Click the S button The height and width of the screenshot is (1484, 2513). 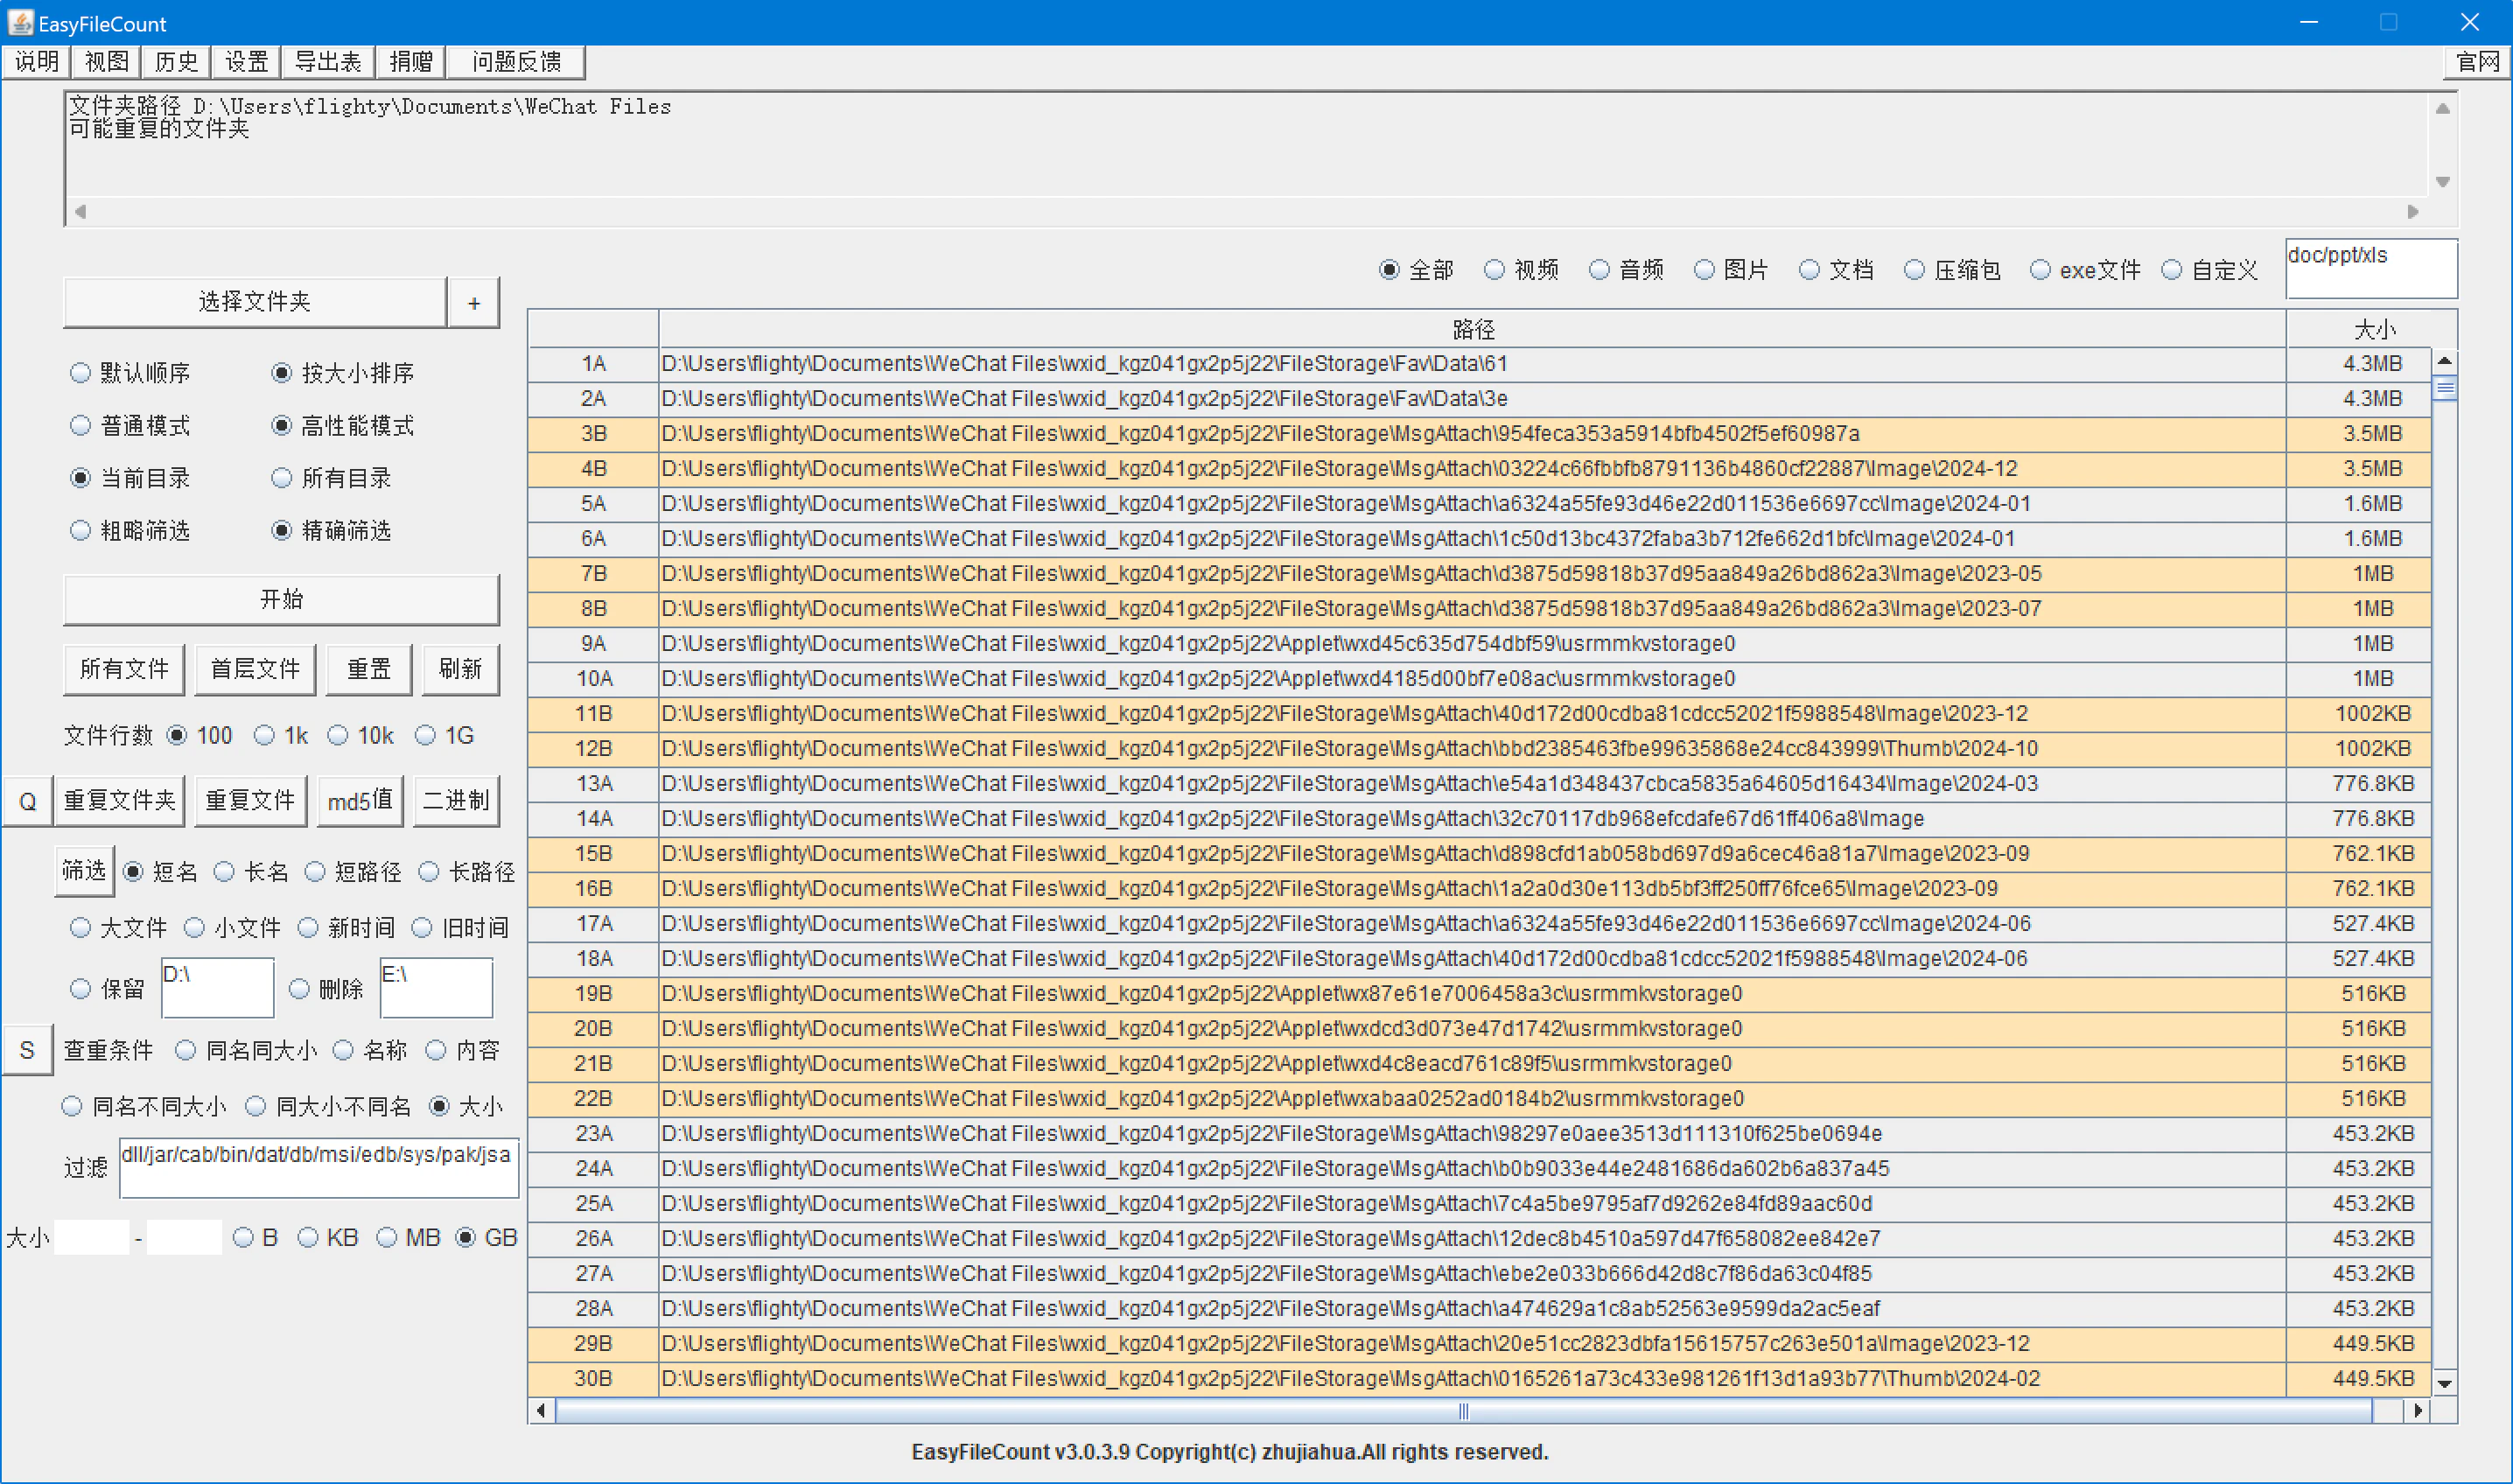[27, 1050]
